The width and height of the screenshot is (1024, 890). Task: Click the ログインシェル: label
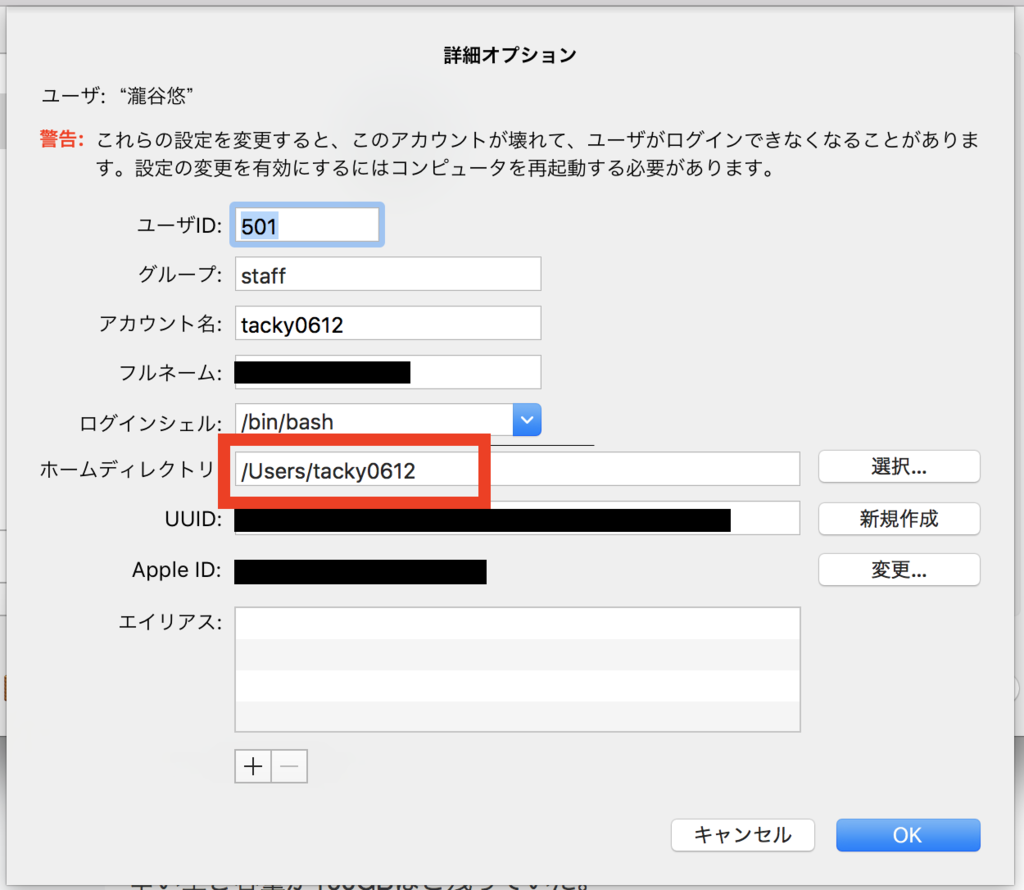(150, 423)
